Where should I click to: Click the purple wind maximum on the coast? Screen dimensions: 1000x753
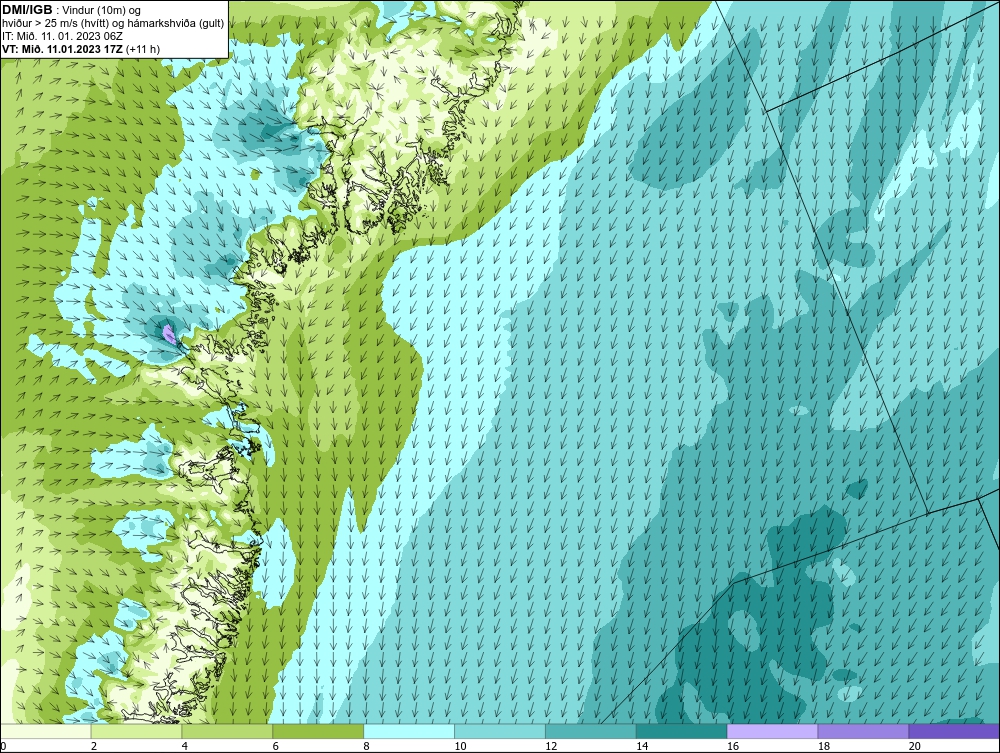[x=169, y=333]
